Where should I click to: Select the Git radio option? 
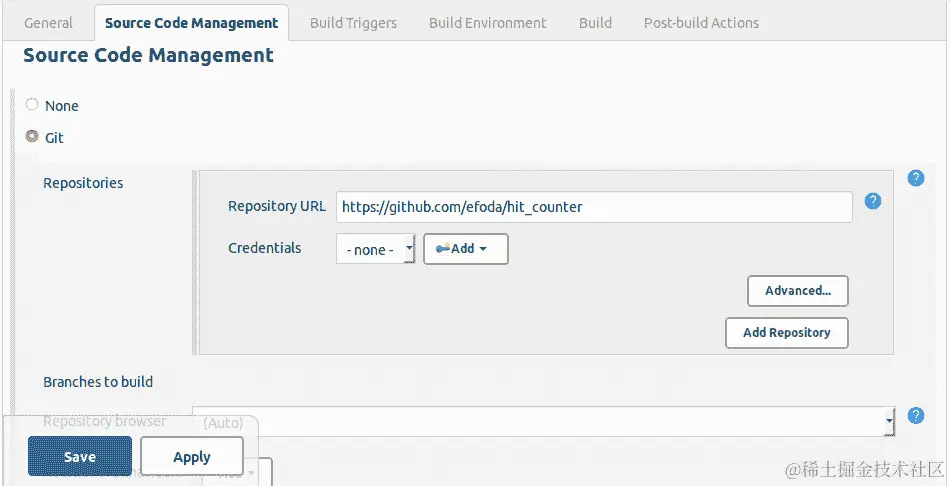click(32, 136)
